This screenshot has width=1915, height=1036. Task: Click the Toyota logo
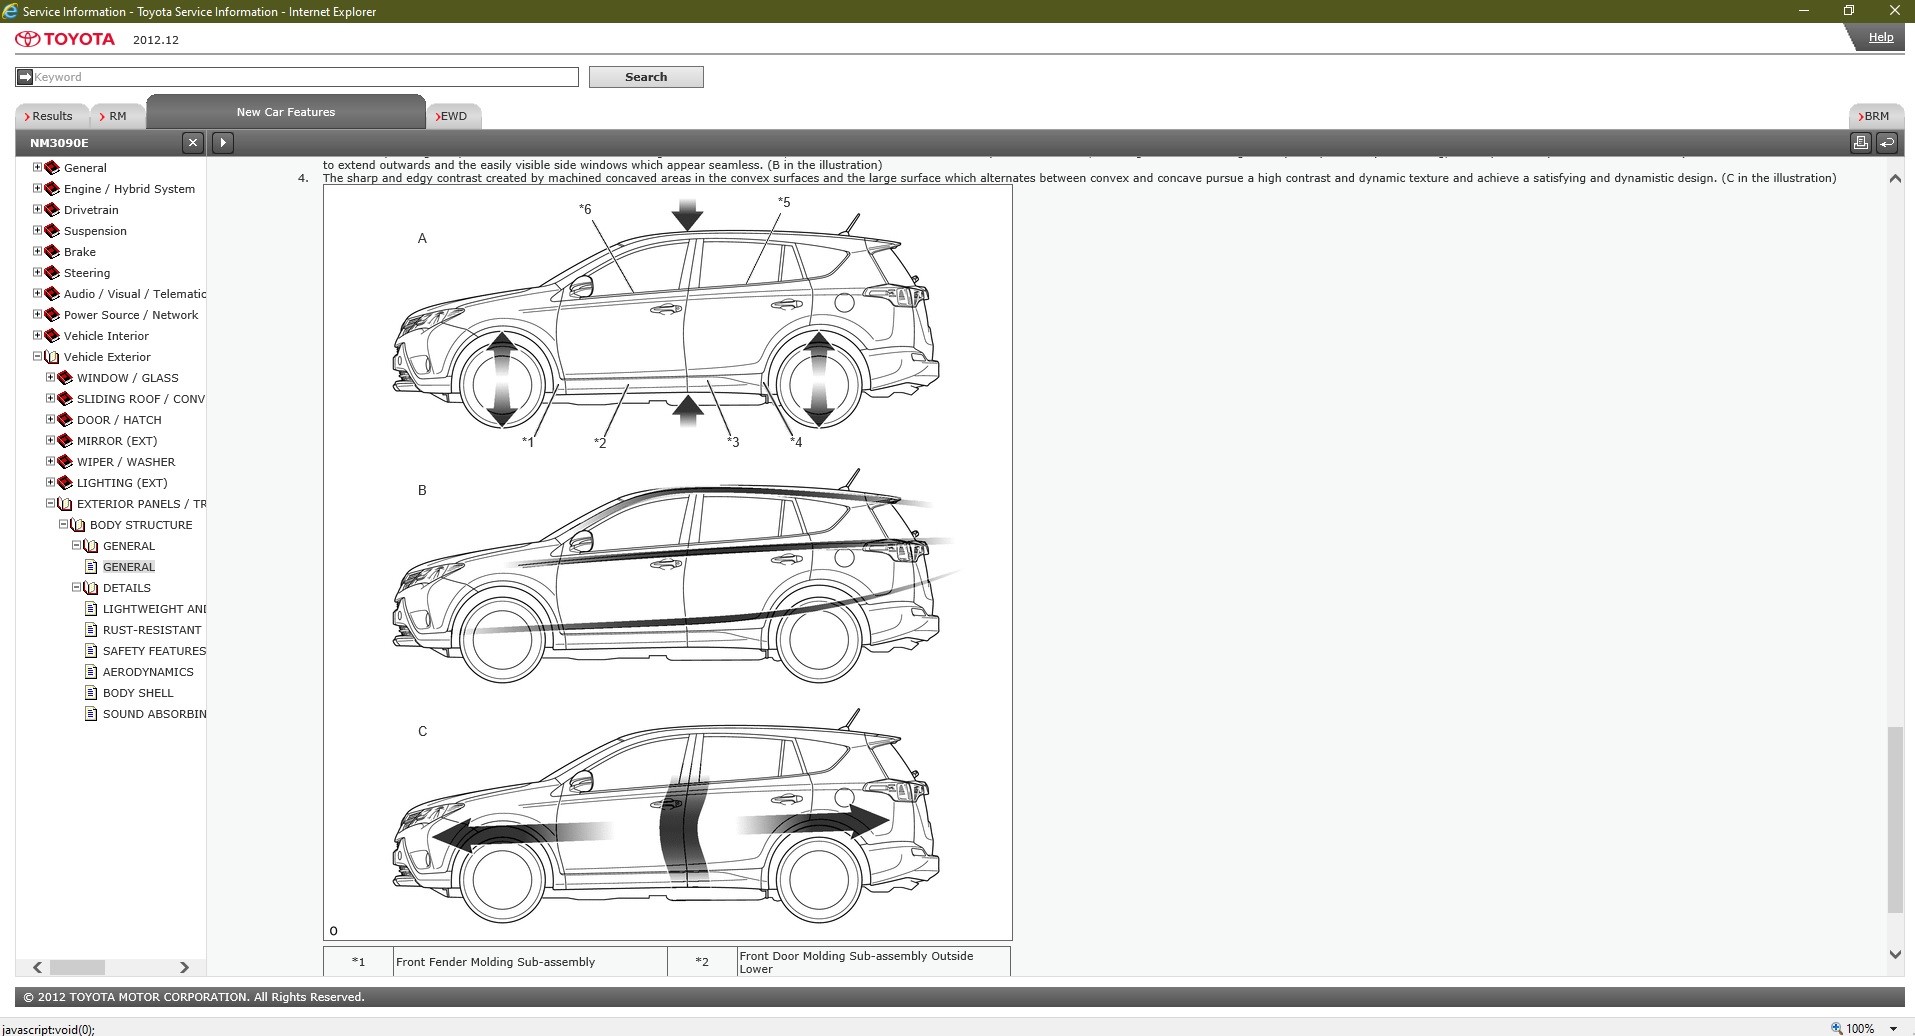tap(65, 39)
